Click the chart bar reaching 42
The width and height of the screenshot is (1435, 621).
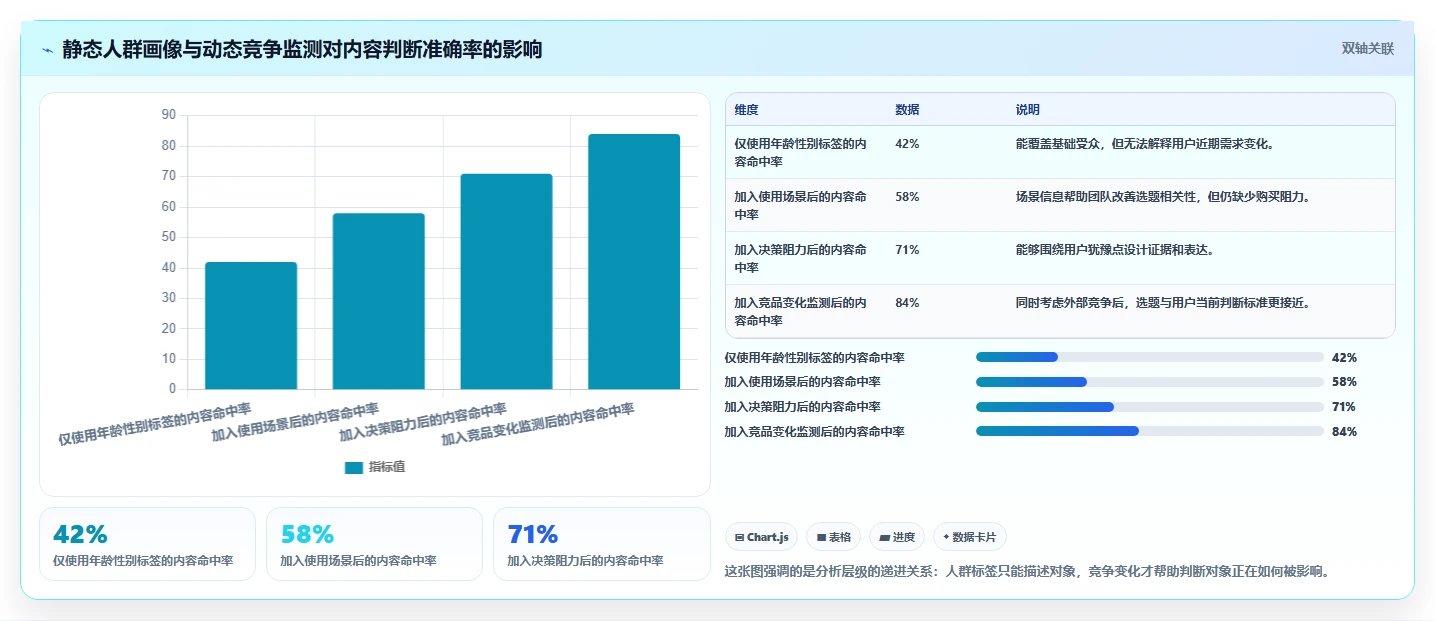coord(251,326)
